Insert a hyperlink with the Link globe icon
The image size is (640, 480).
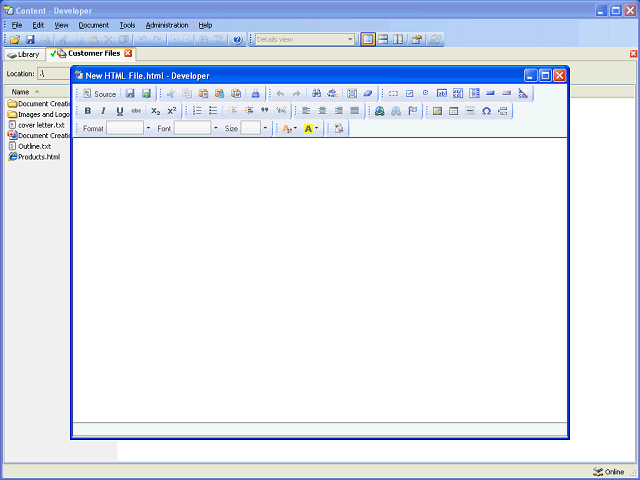click(x=380, y=111)
